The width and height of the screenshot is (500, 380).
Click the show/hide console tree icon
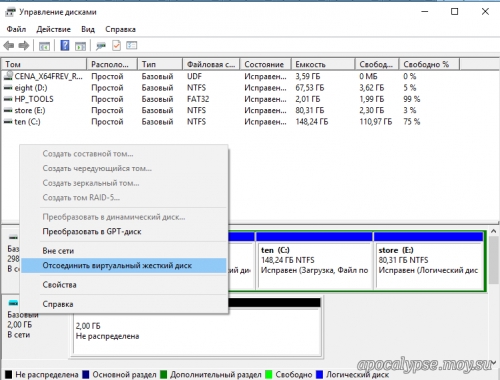pyautogui.click(x=44, y=46)
